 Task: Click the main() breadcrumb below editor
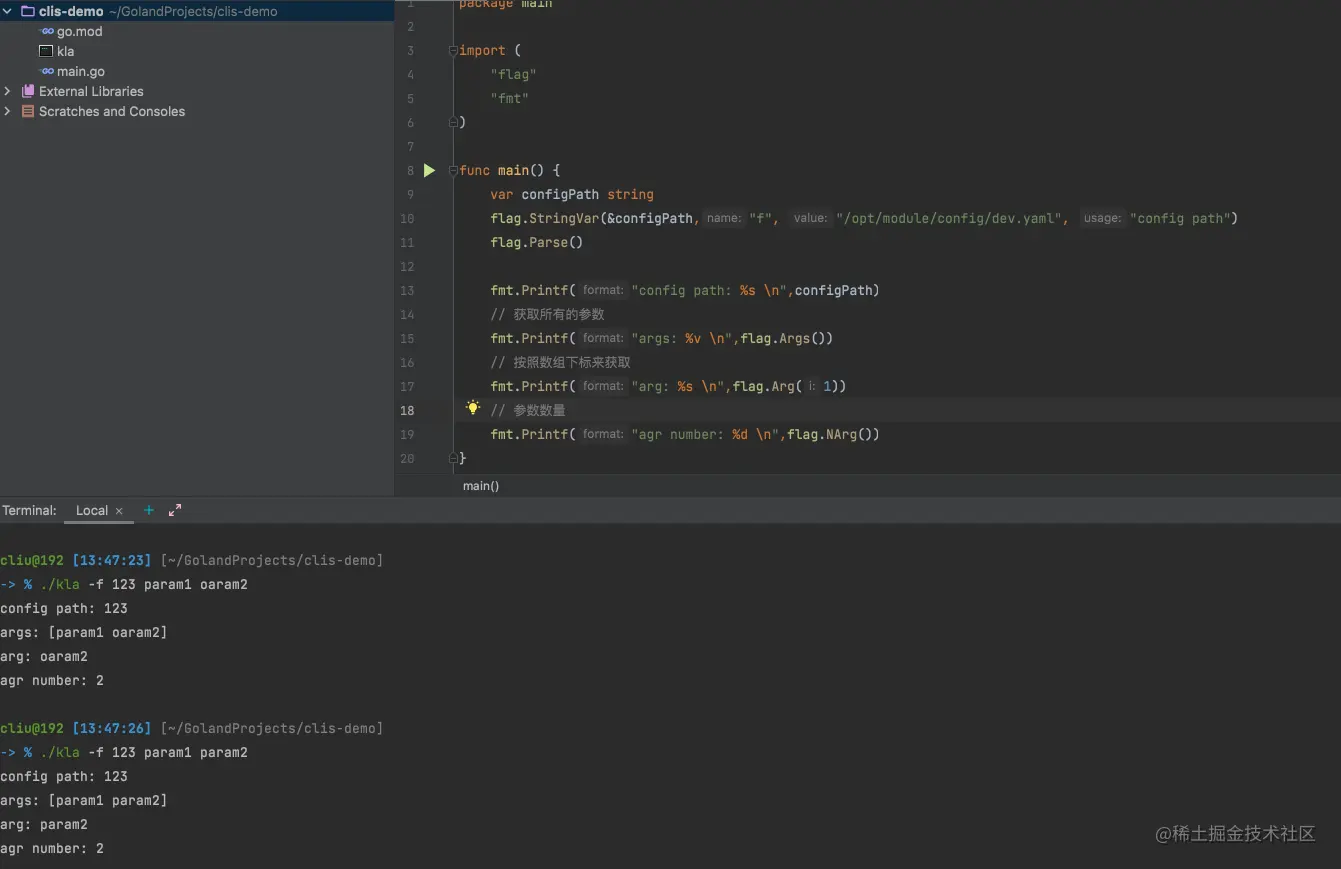pyautogui.click(x=481, y=486)
